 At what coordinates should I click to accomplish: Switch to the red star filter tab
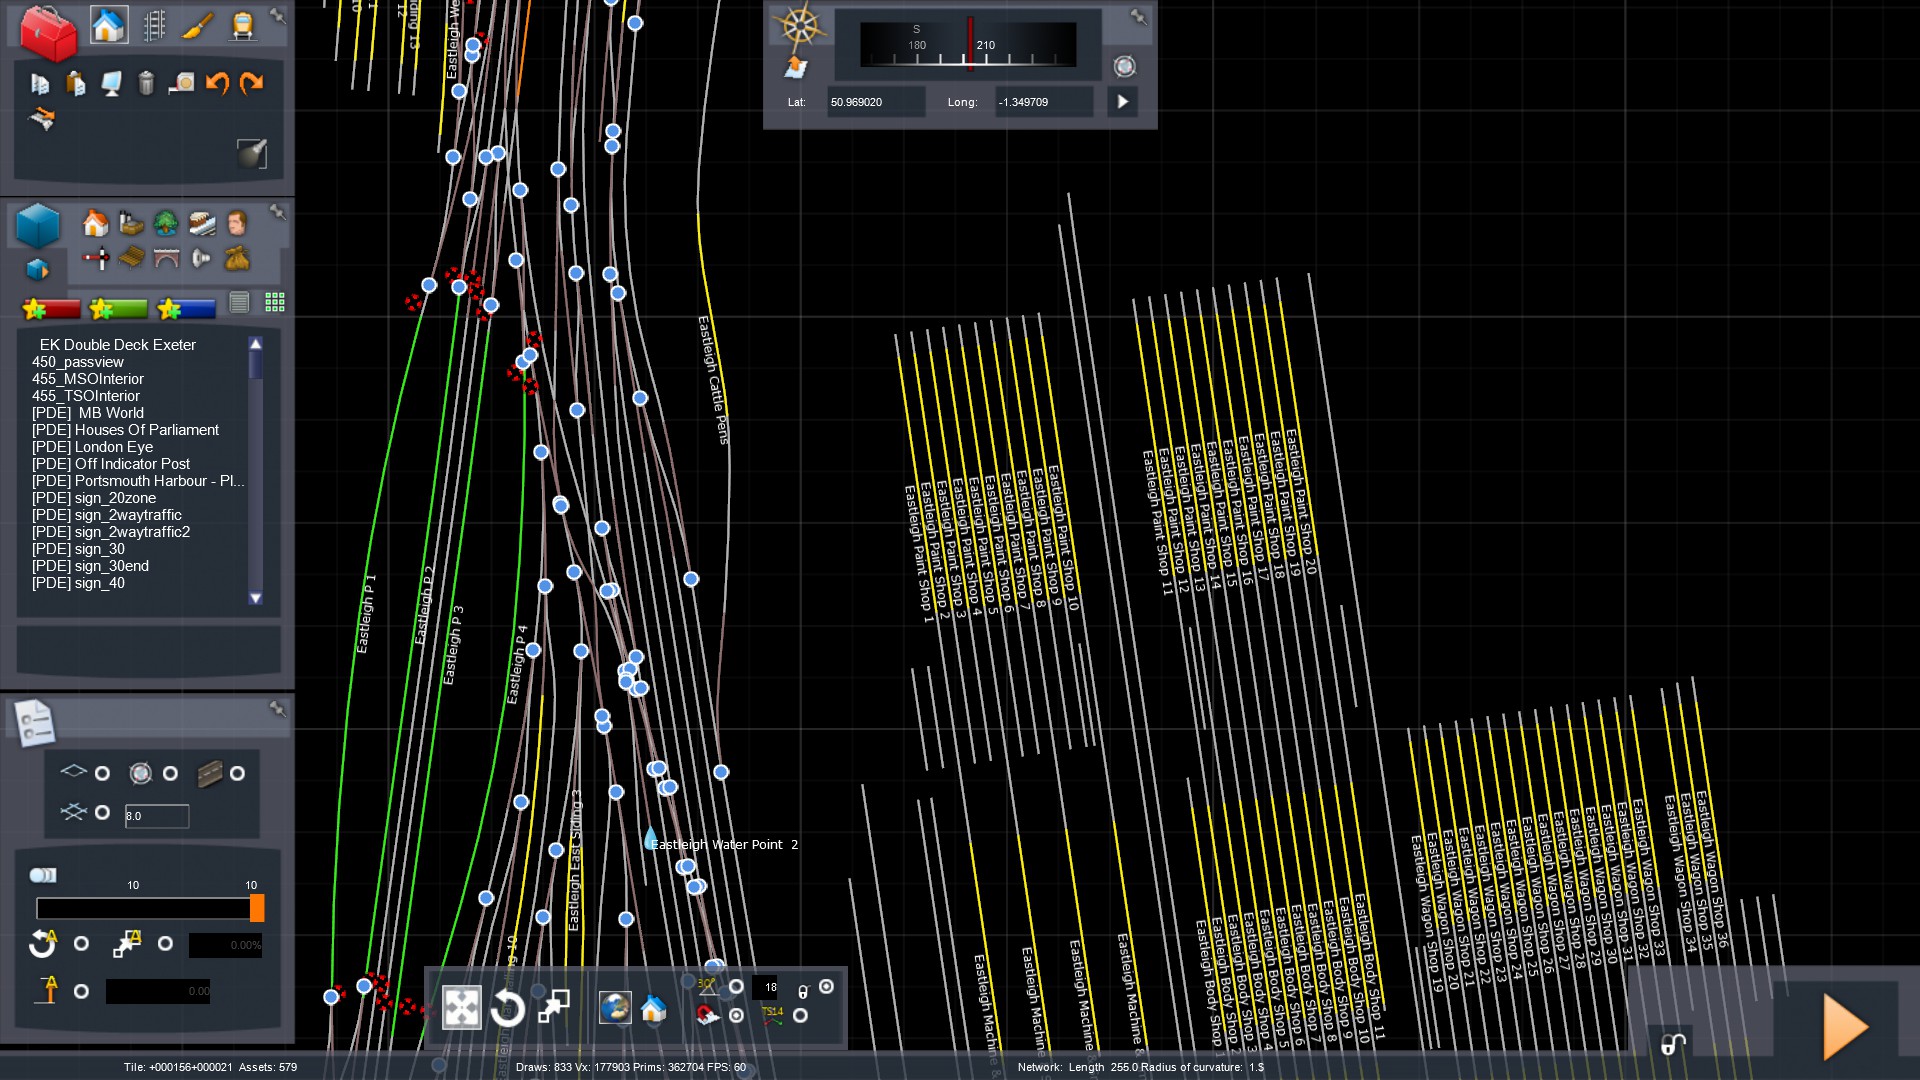(51, 309)
